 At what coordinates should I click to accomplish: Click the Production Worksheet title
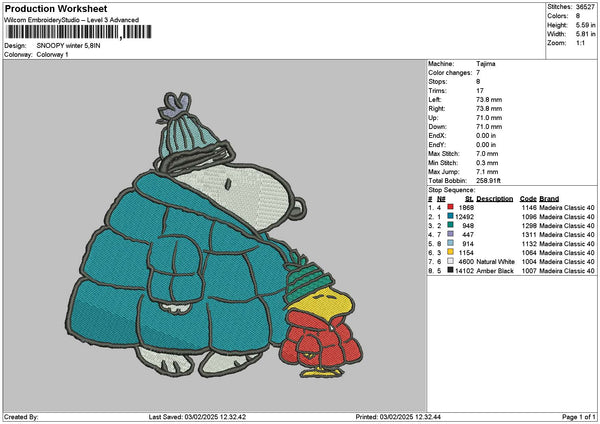pos(56,8)
